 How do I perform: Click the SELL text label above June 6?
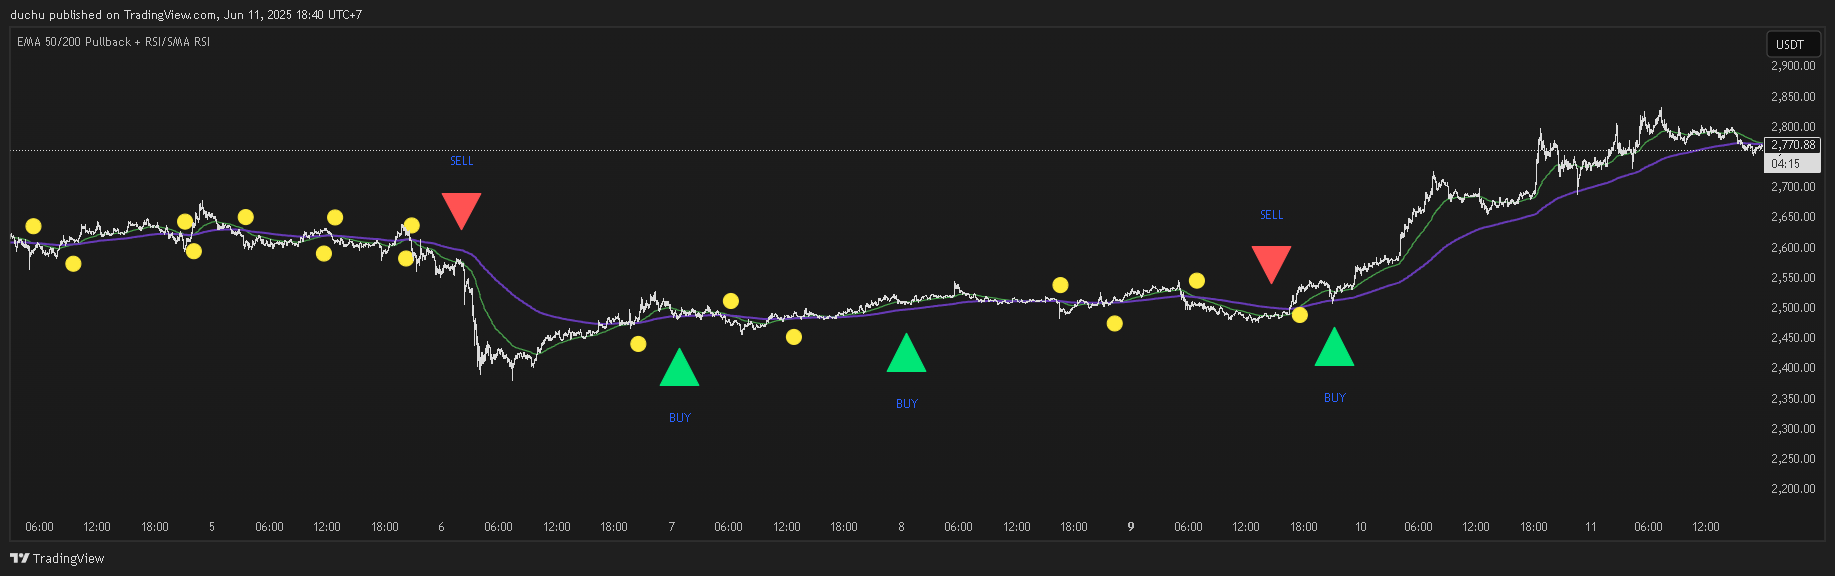coord(462,161)
